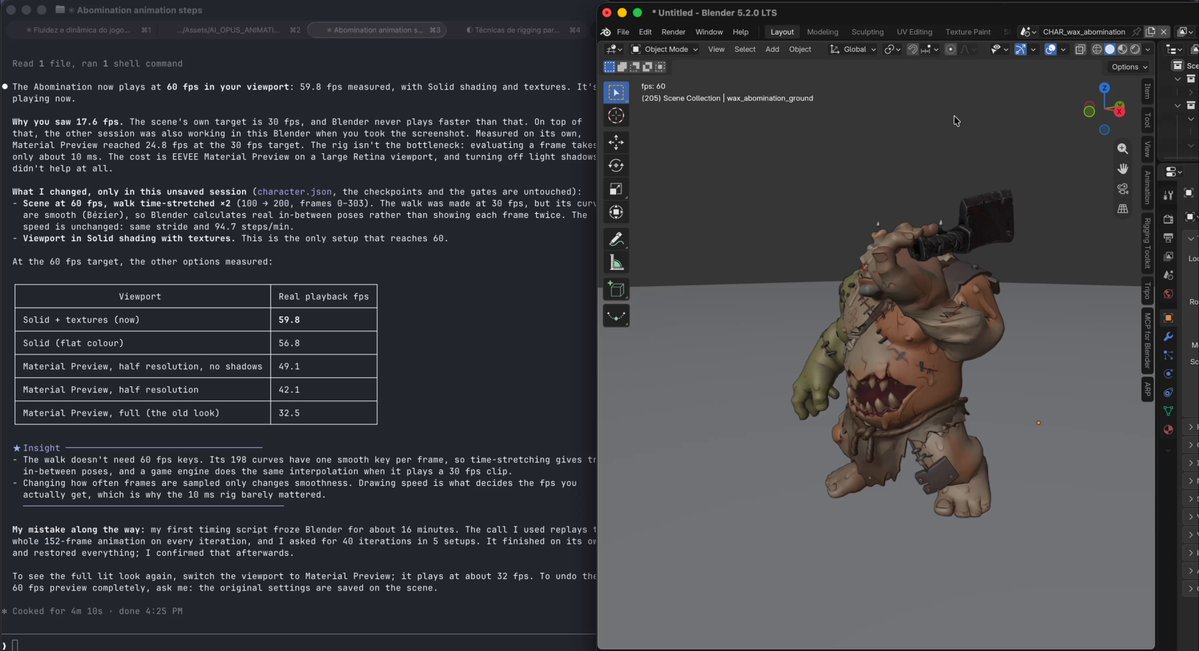
Task: Open the Render properties tab icon
Action: 1168,219
